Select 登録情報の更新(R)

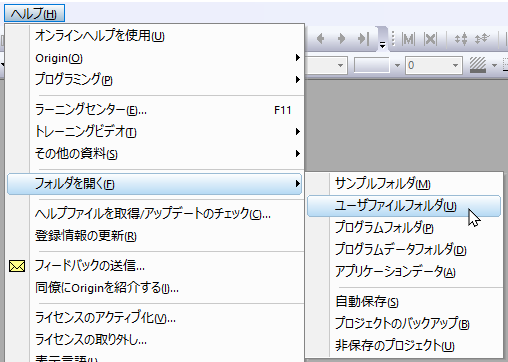pos(156,236)
